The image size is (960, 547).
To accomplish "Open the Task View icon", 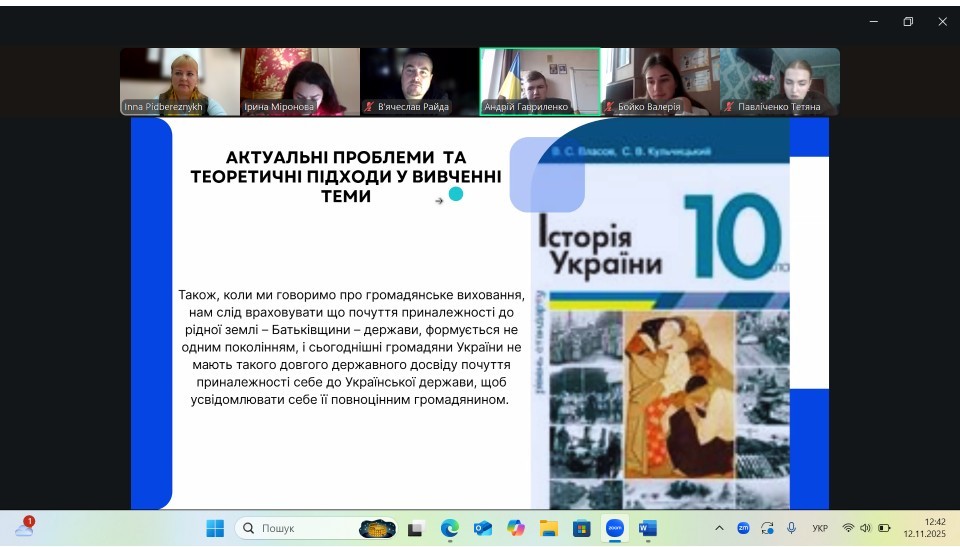I will 415,528.
